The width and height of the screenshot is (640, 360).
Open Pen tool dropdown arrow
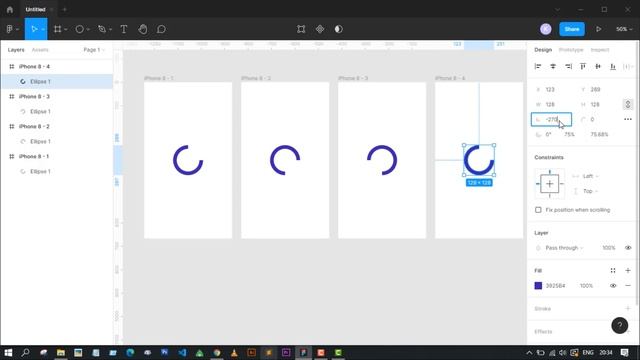(x=110, y=29)
